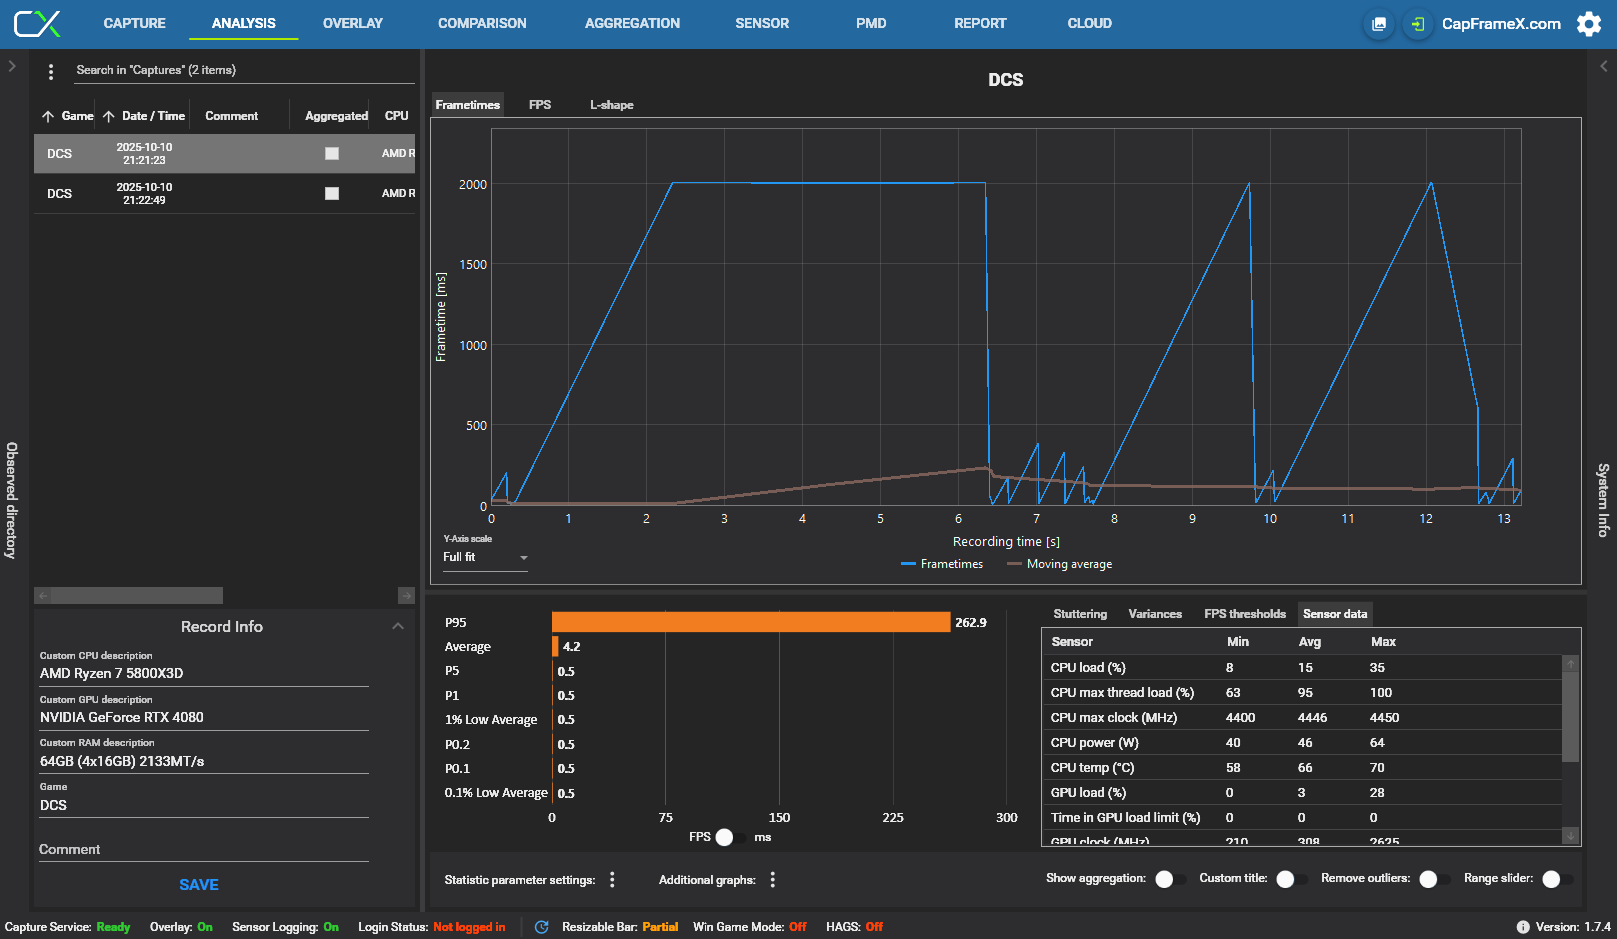Open Statistic parameter settings three-dot menu
Screen dimensions: 1617x939
pos(612,880)
